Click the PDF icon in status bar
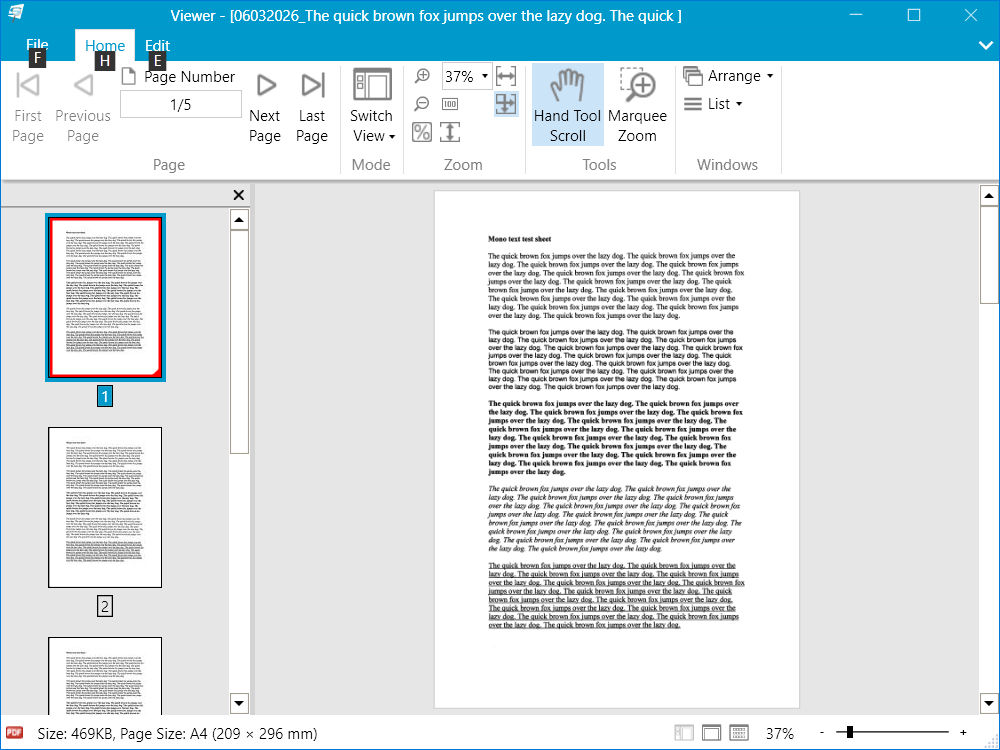 click(x=15, y=733)
